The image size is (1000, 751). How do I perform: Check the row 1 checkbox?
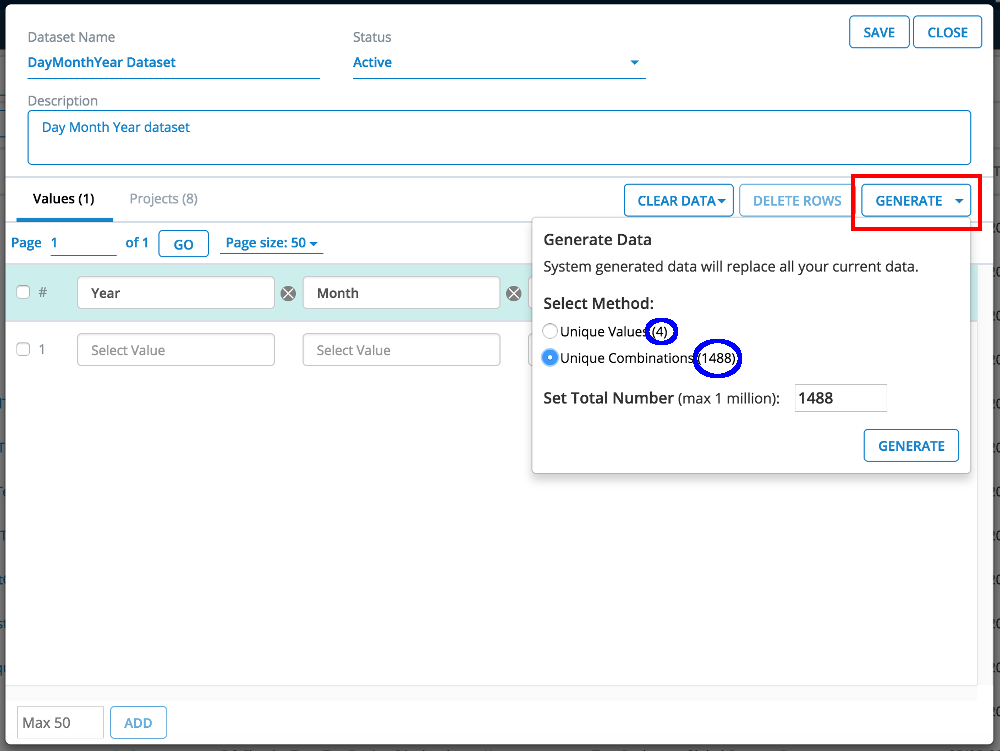click(x=23, y=350)
